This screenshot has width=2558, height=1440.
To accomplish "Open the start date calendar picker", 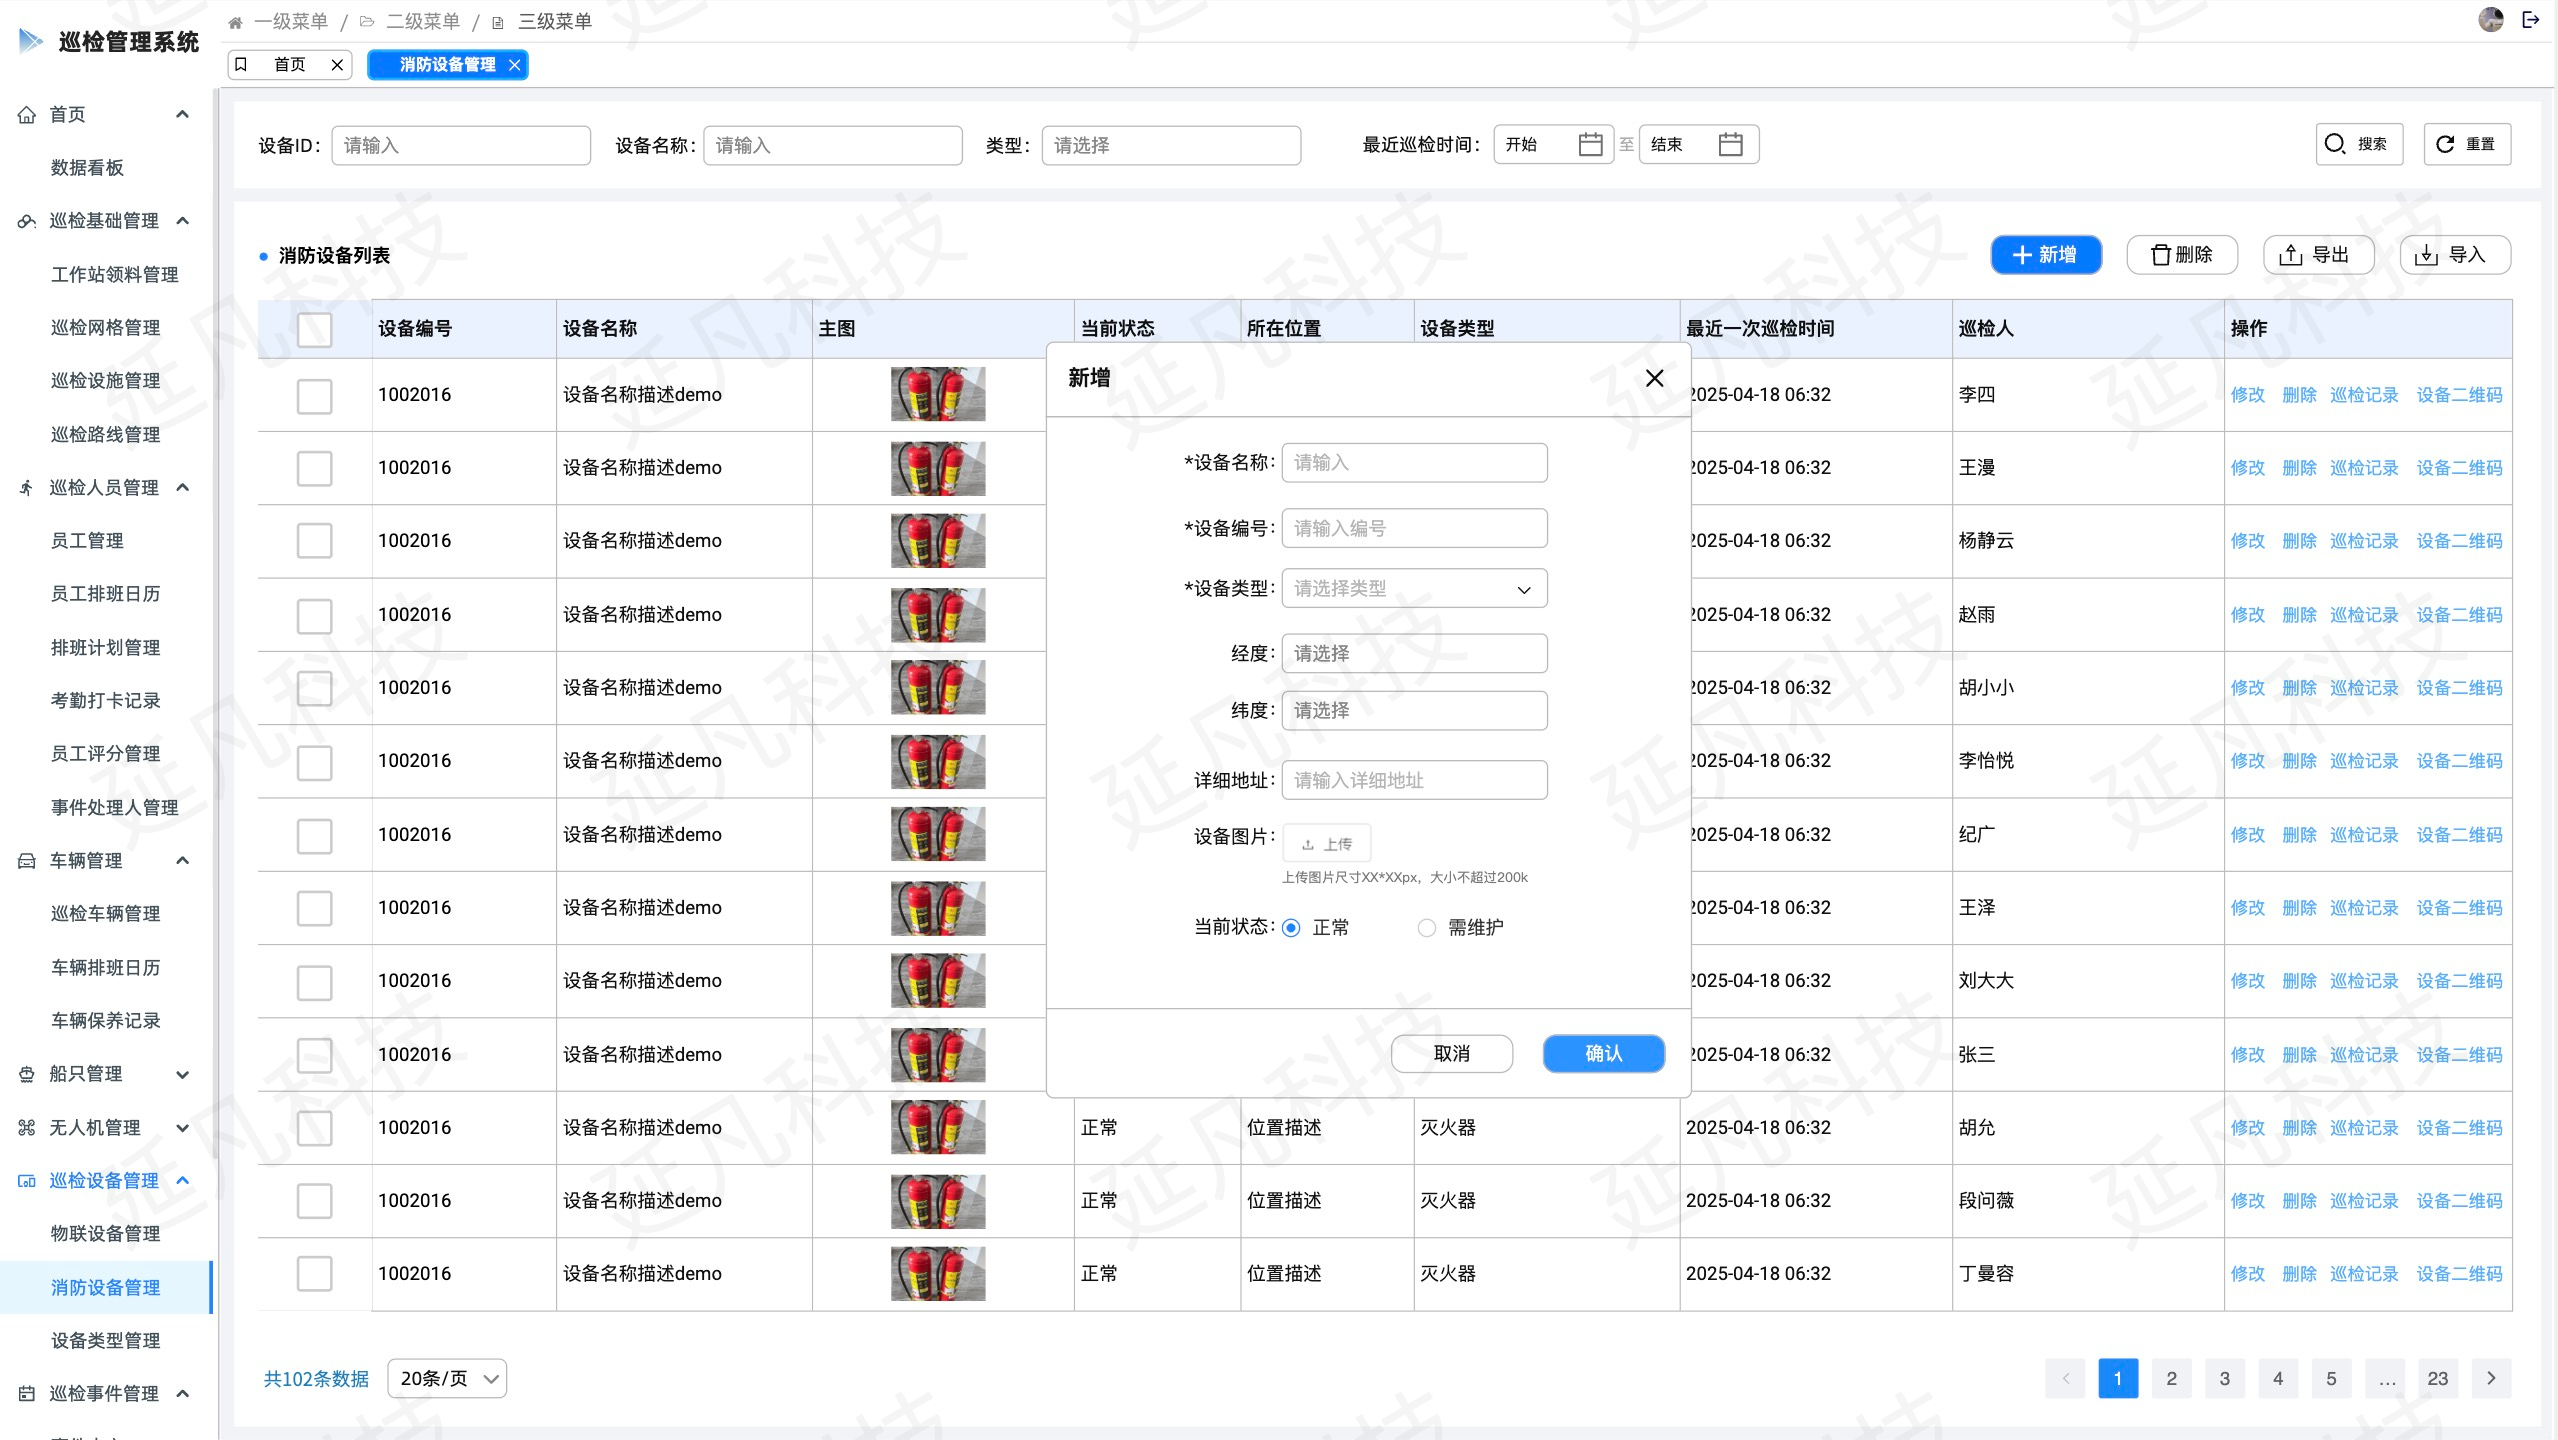I will [1590, 144].
